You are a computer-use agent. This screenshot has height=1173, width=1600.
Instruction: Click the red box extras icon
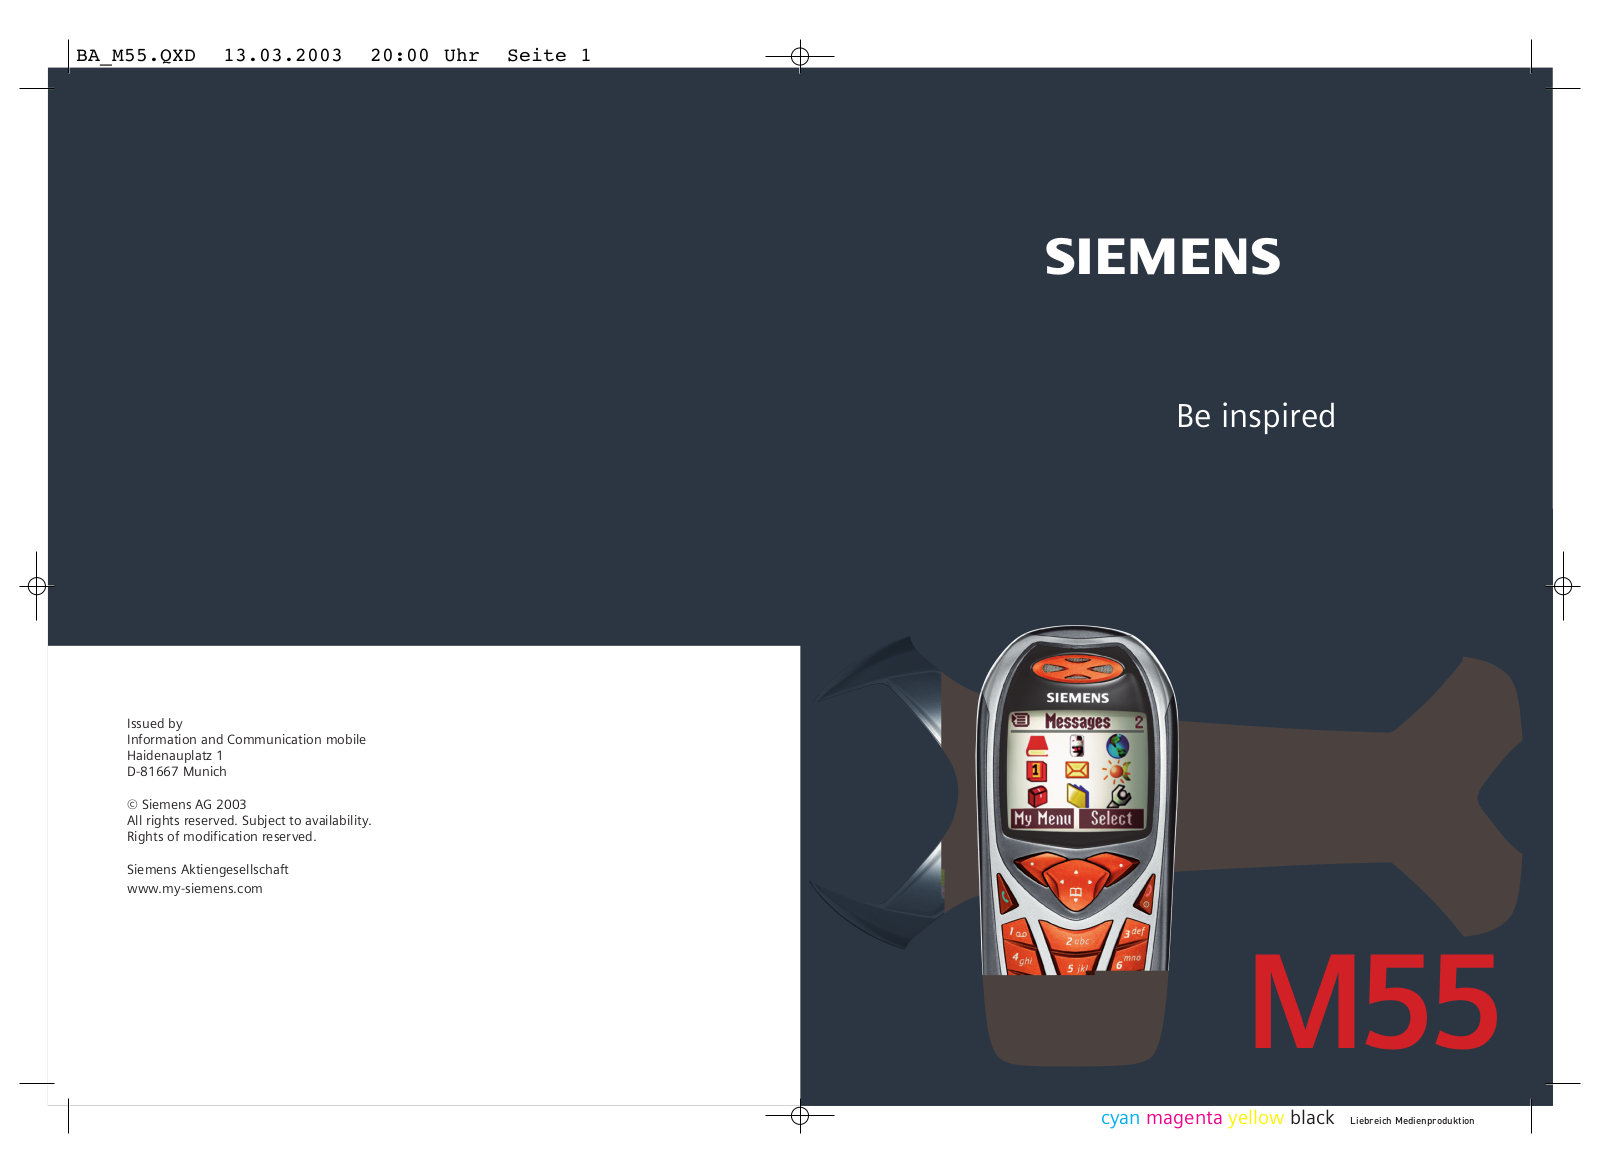[1037, 796]
